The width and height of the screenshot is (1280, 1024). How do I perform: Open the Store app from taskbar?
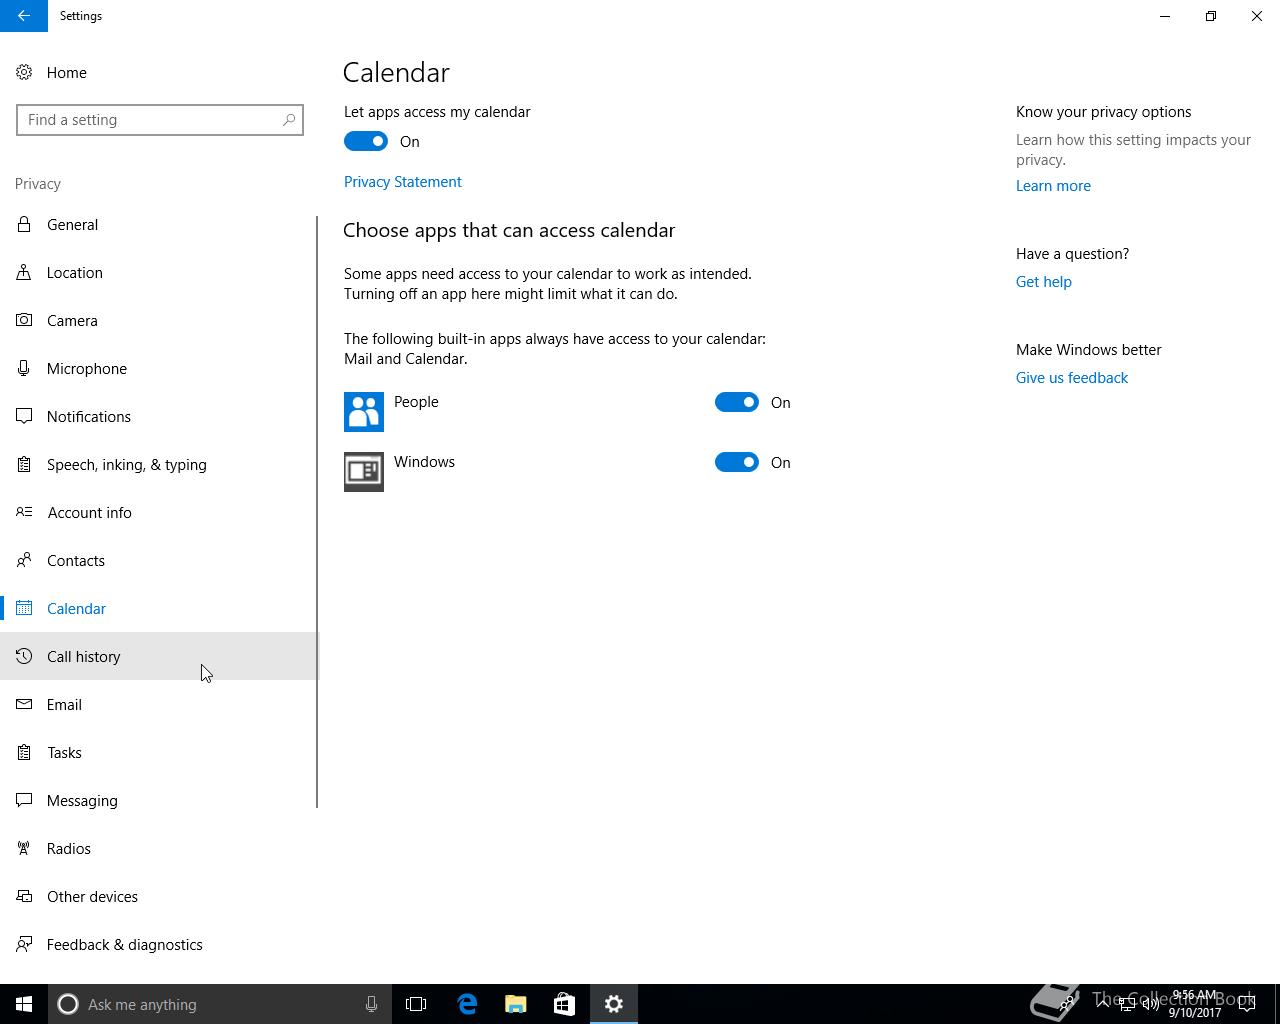[x=564, y=1004]
